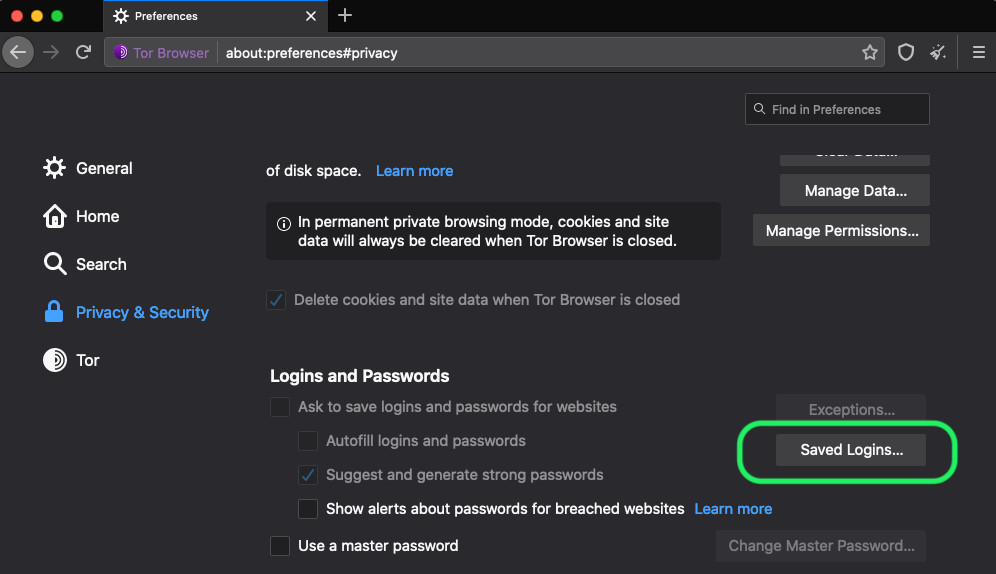This screenshot has height=574, width=996.
Task: Open a new tab with plus button
Action: (345, 16)
